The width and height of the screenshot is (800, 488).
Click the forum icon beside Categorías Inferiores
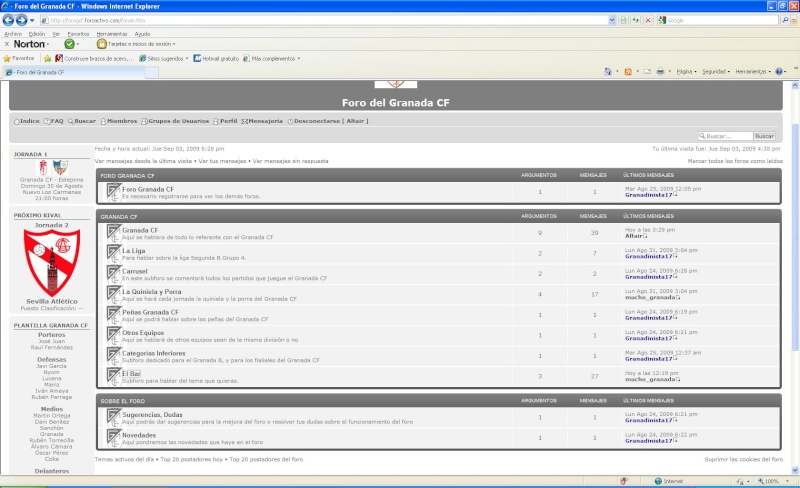(113, 356)
